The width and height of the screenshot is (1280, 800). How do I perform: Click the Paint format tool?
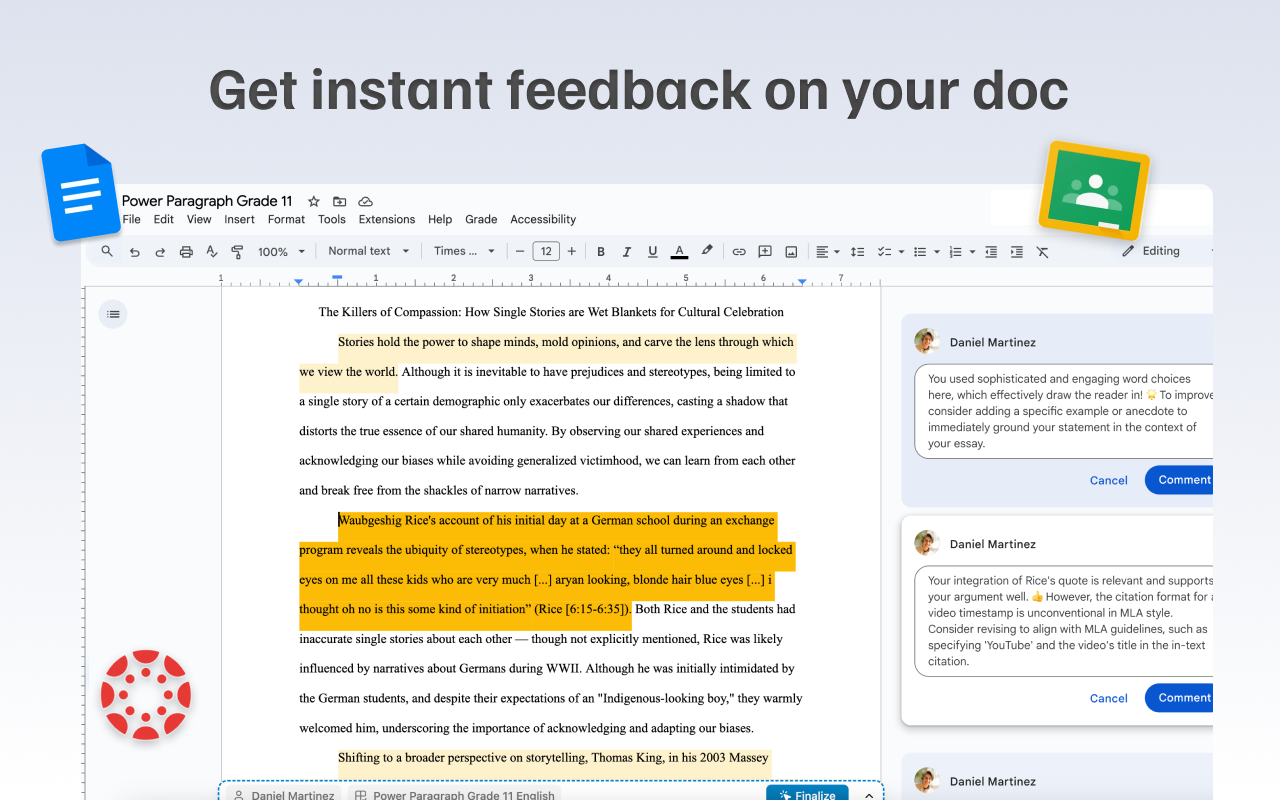(x=237, y=251)
